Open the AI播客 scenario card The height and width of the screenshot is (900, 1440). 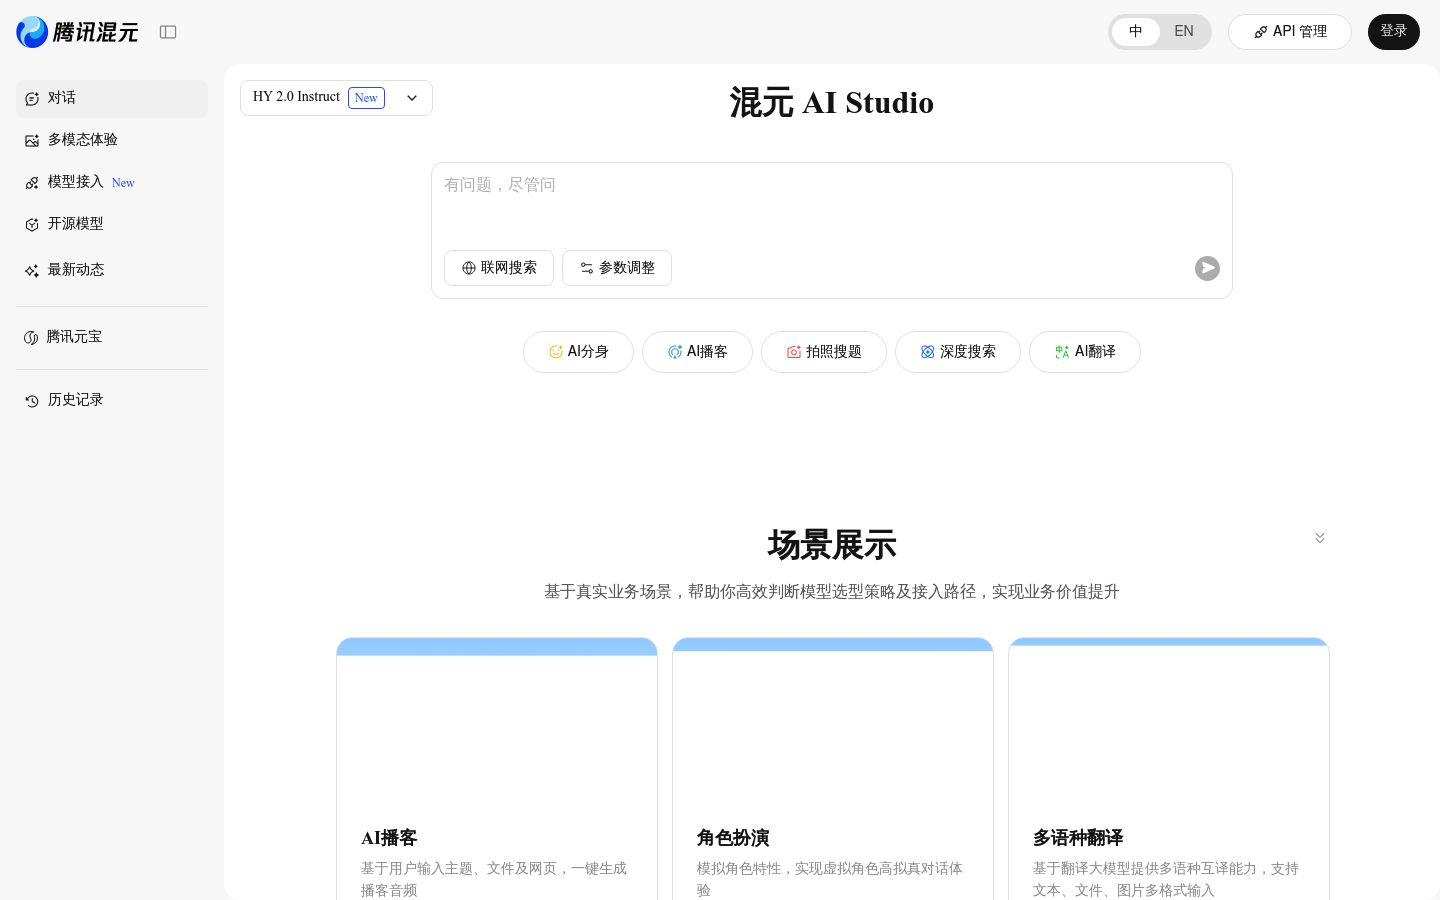tap(497, 769)
